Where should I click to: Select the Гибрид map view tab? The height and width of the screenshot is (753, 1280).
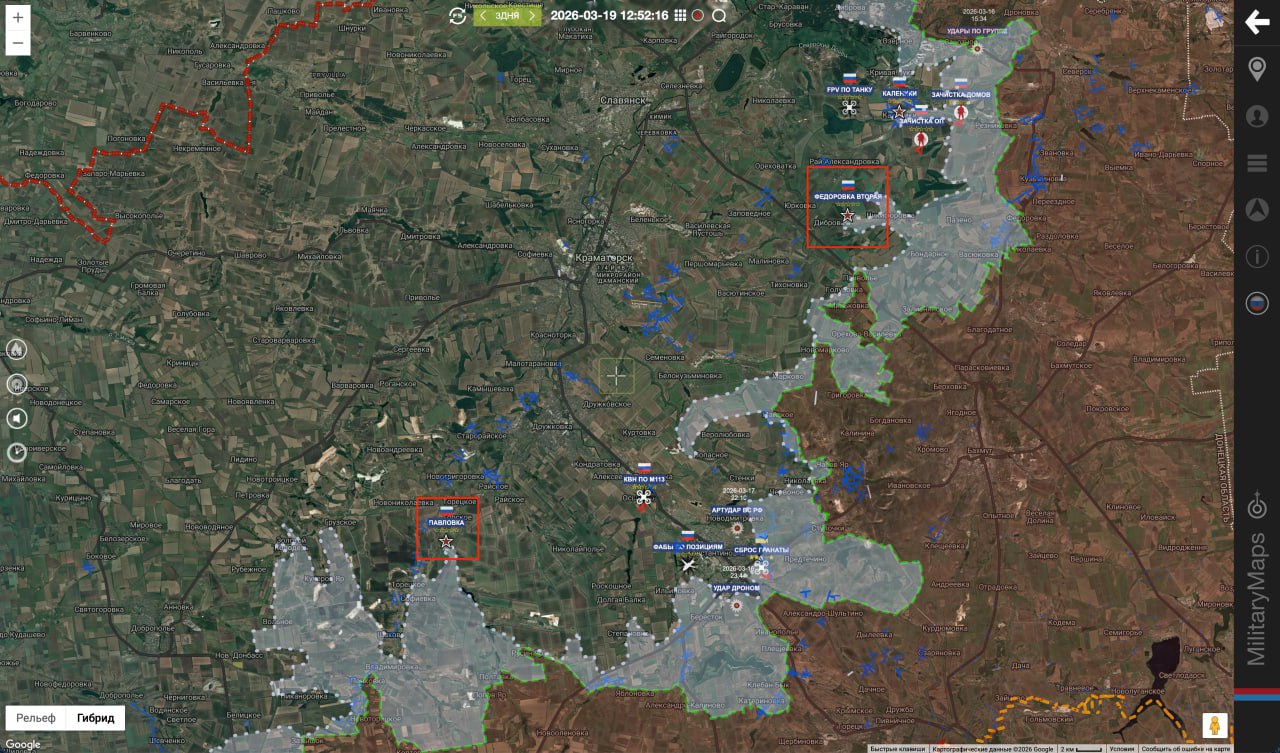pos(96,718)
